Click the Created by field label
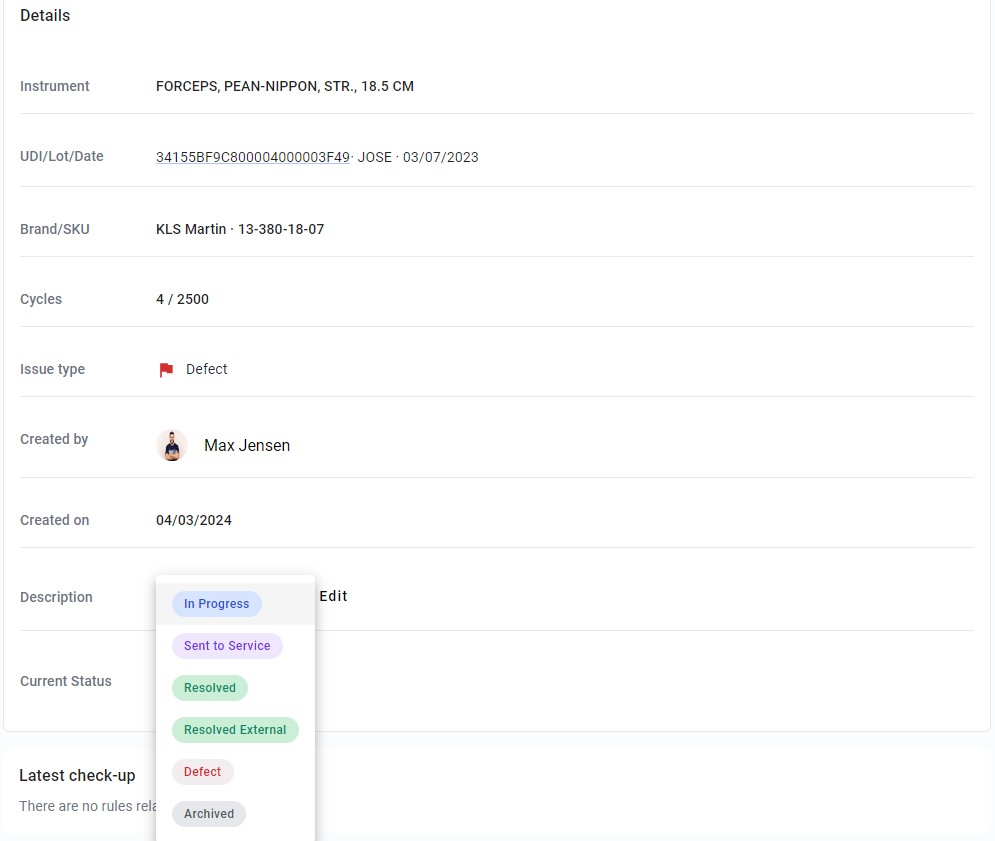The image size is (995, 841). click(x=54, y=439)
